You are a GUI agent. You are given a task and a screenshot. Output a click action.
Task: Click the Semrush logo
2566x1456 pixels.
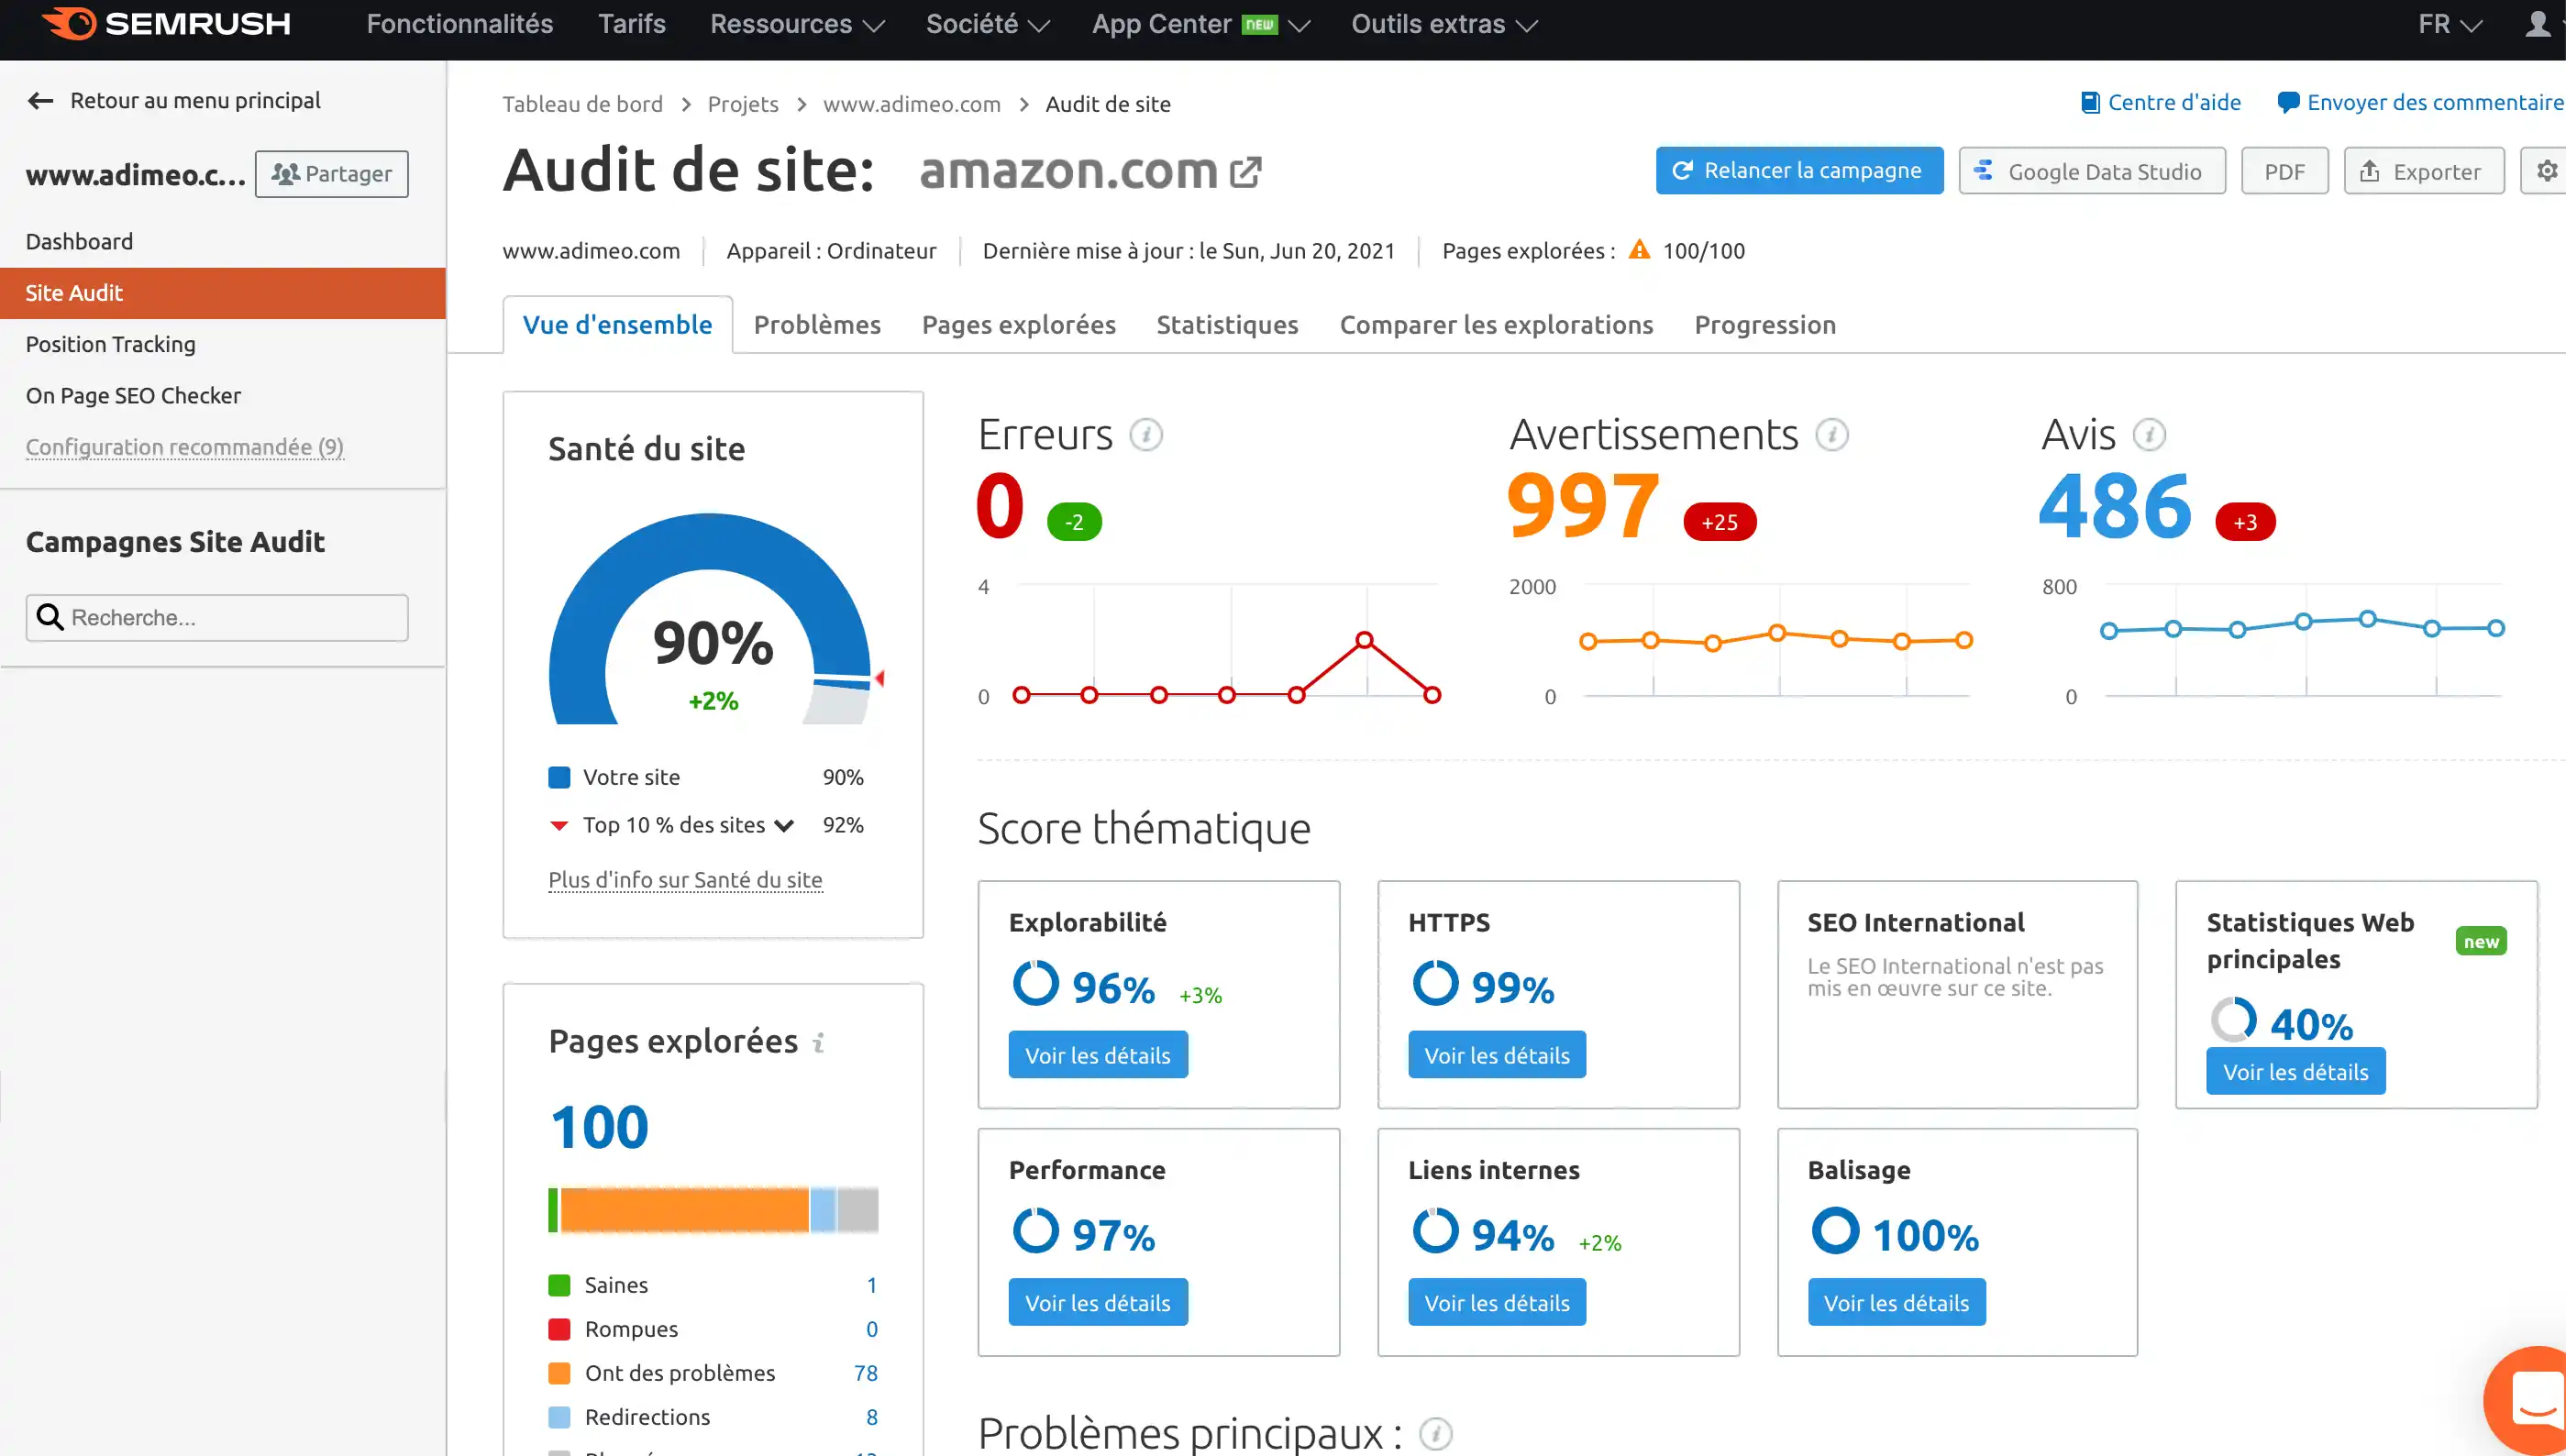click(166, 23)
